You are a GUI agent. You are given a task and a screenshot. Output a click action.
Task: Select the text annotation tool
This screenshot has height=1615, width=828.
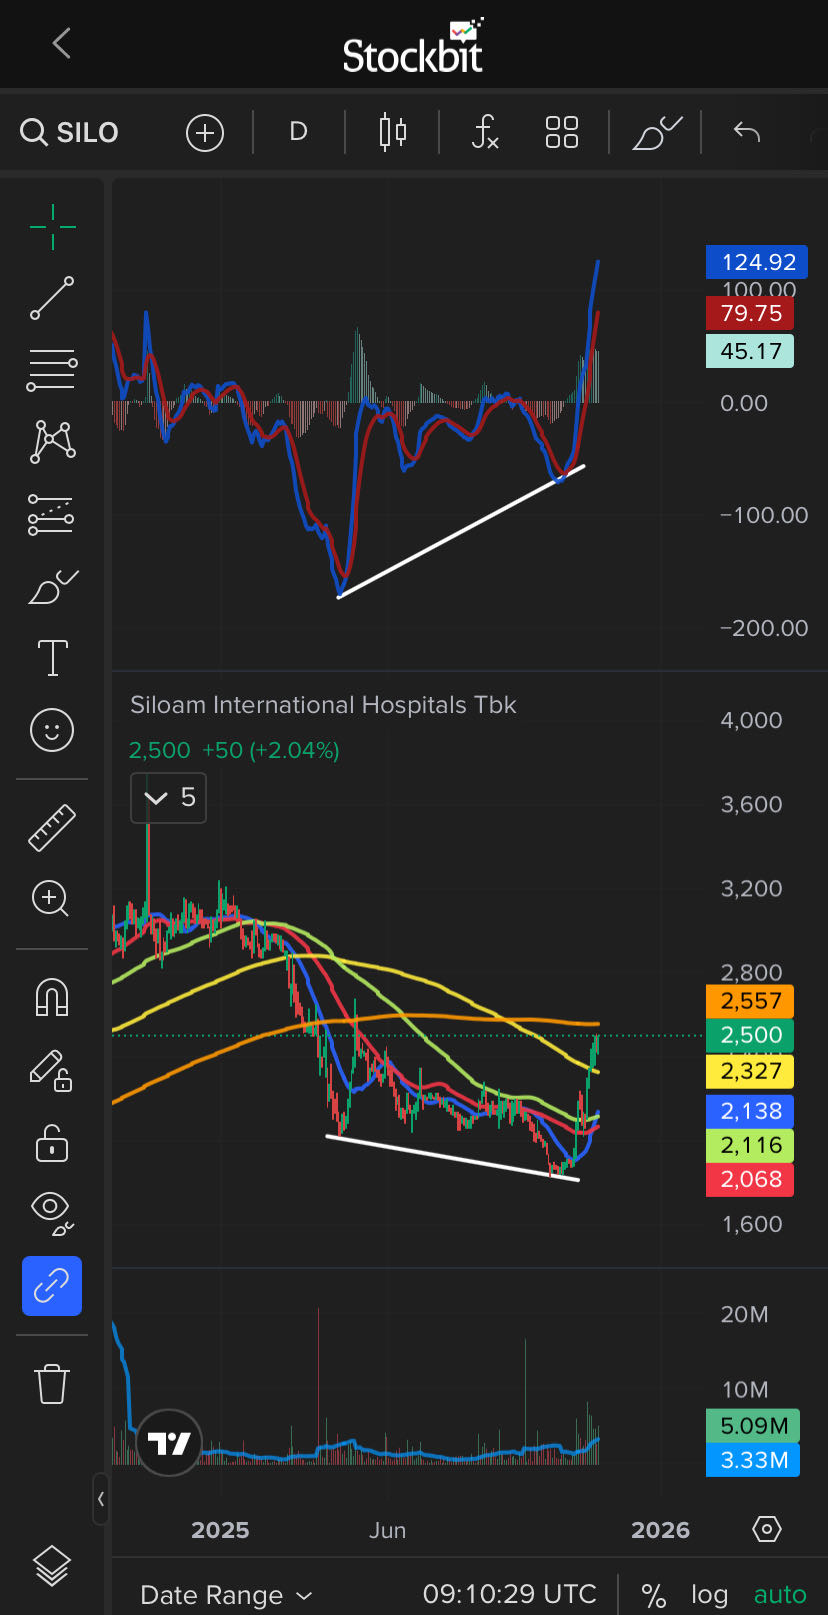[52, 658]
